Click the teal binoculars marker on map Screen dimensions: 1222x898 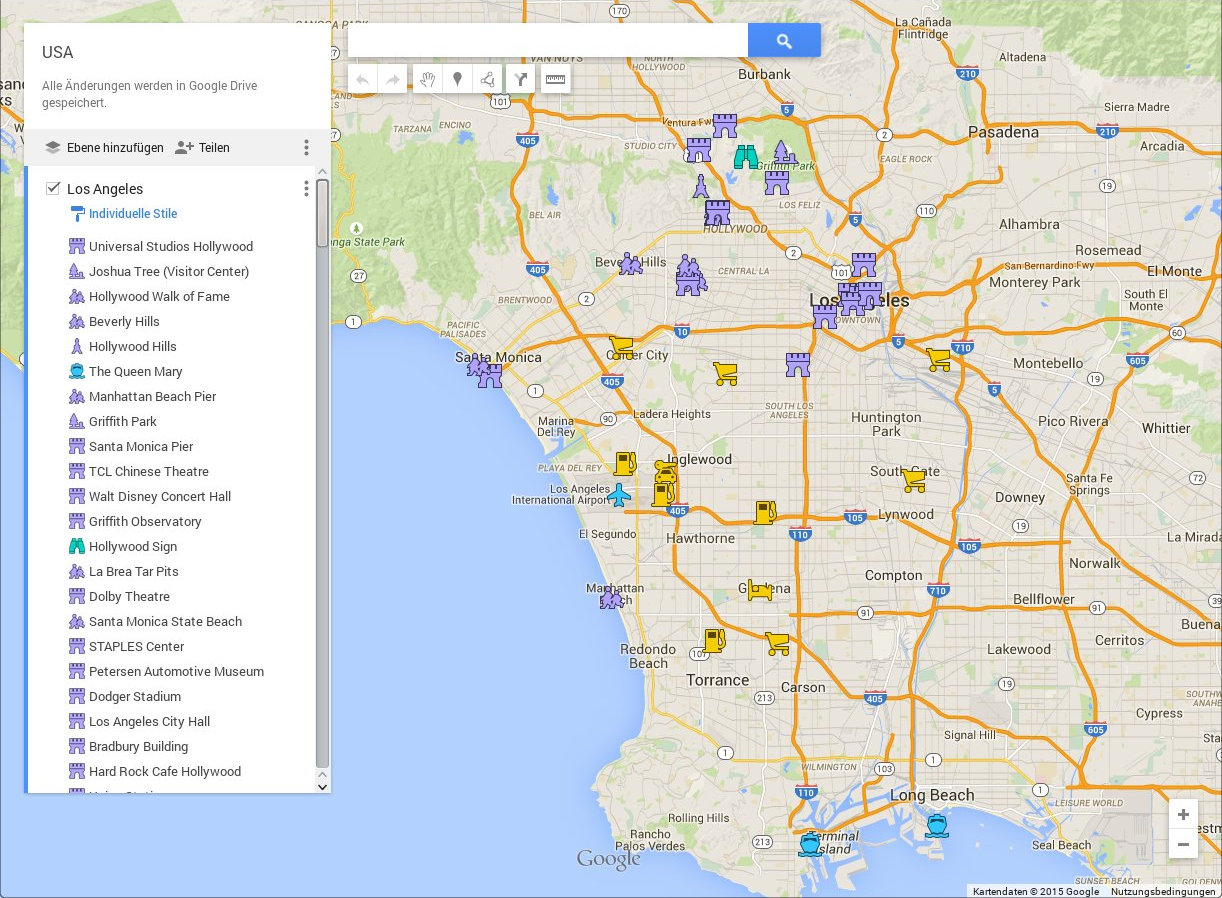[746, 157]
